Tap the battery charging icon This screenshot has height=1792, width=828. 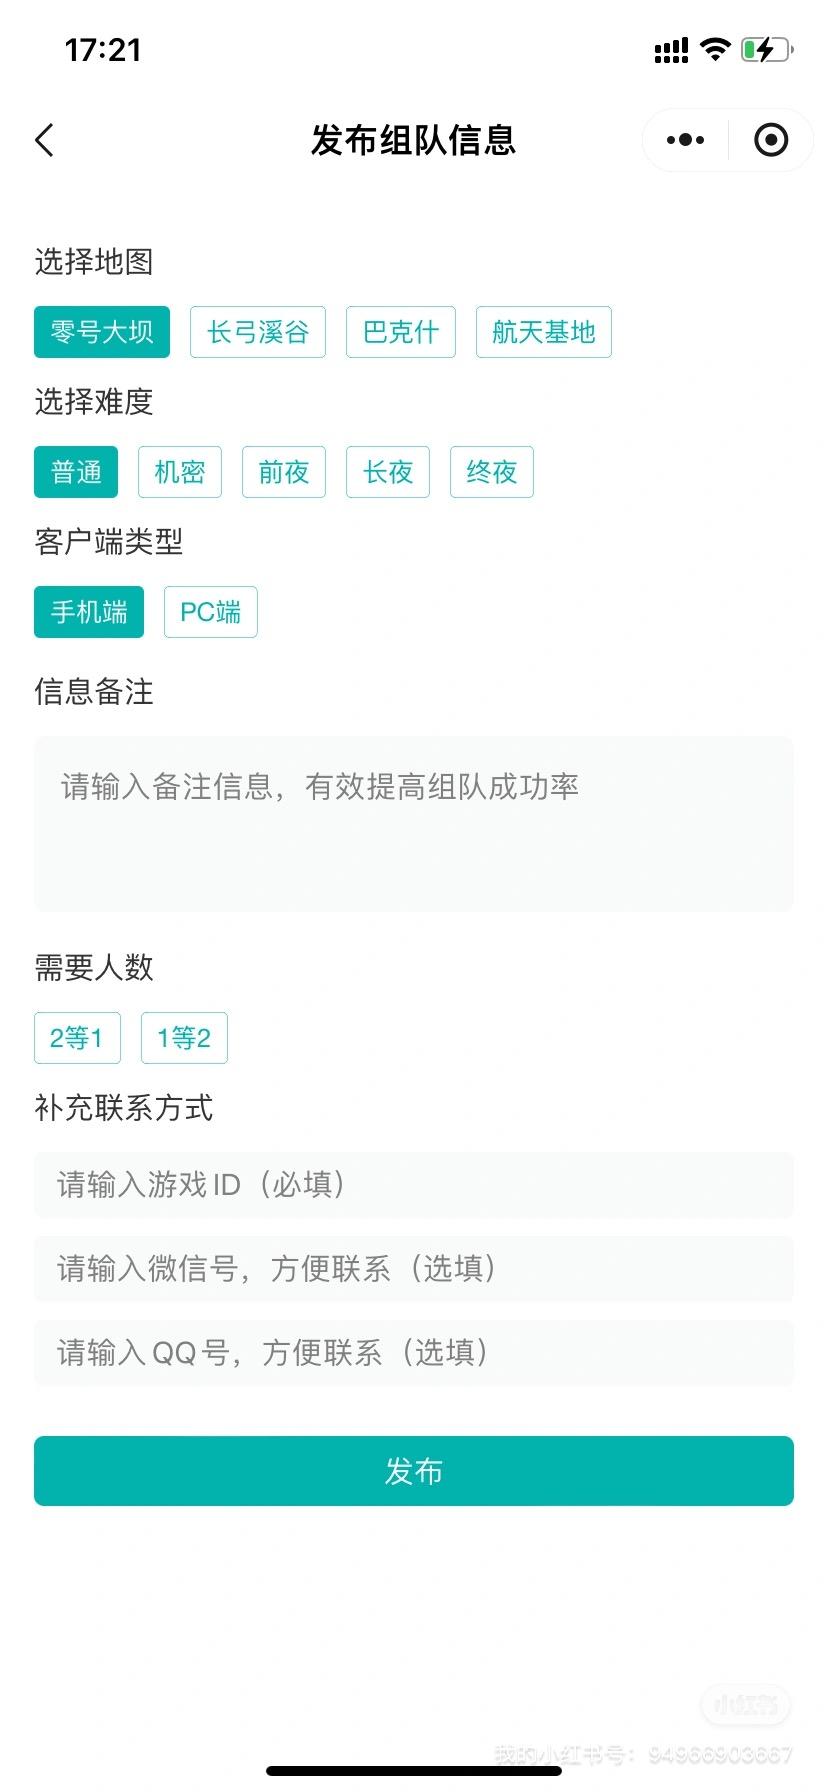click(x=767, y=49)
